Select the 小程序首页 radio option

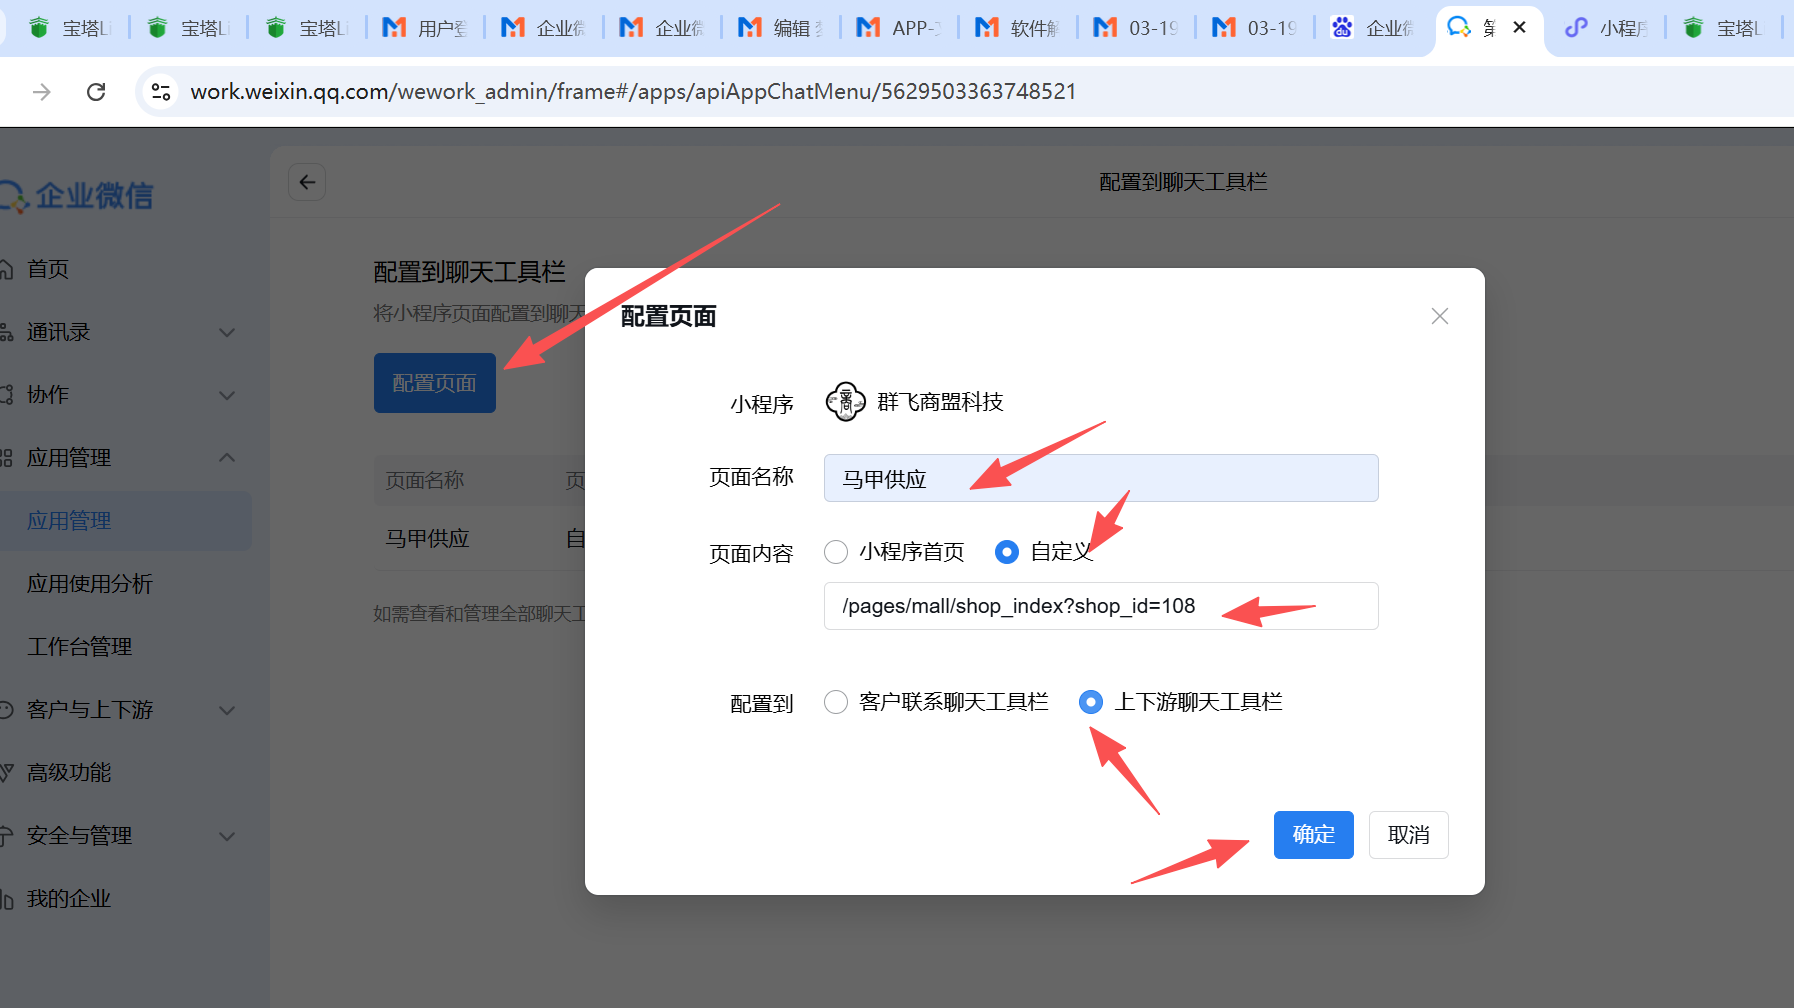pos(836,552)
